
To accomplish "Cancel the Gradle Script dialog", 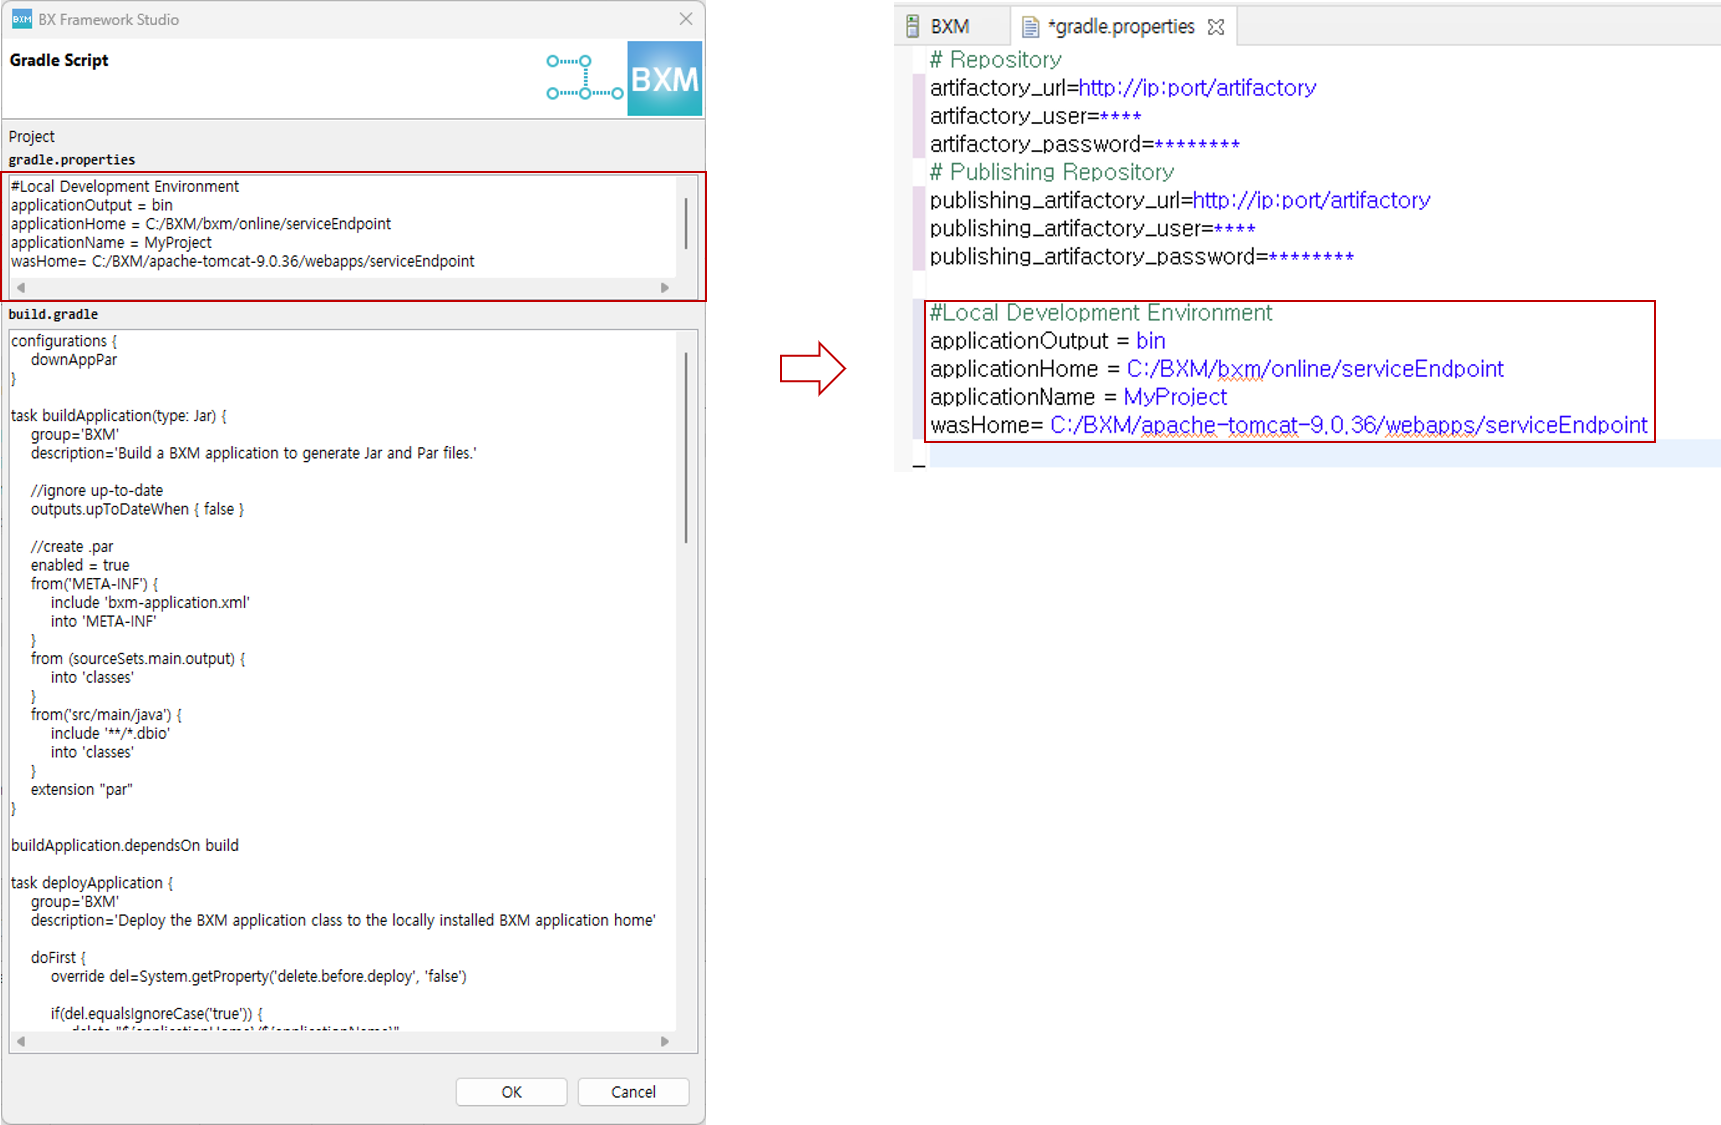I will pos(633,1091).
